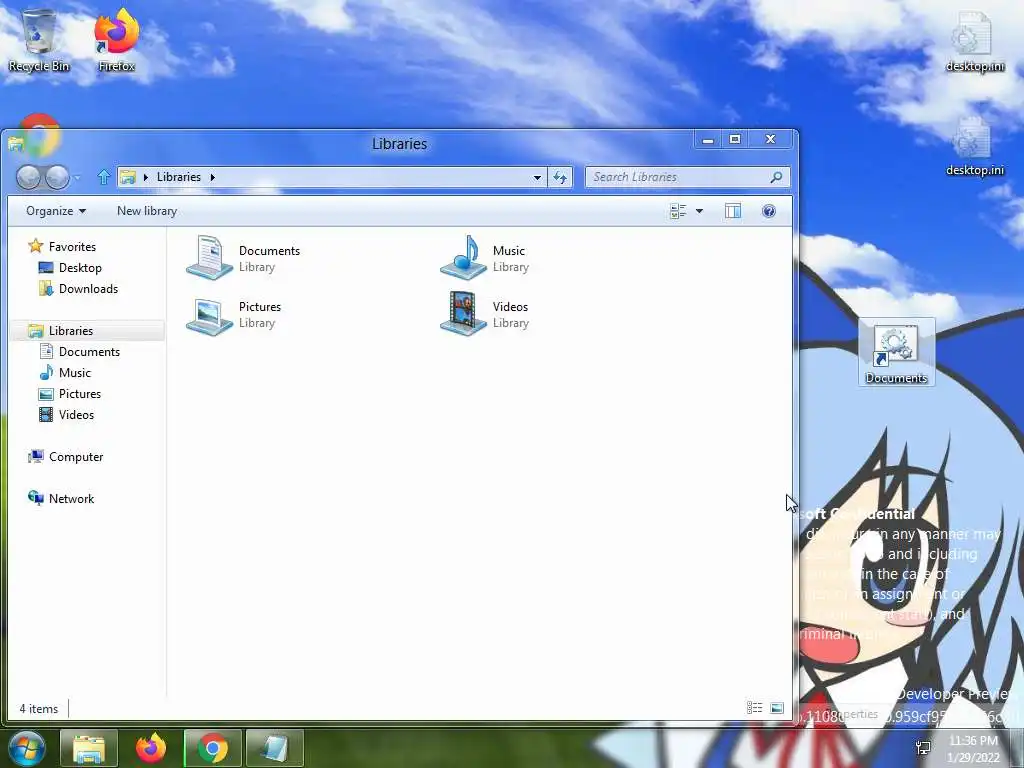Viewport: 1024px width, 768px height.
Task: Select Computer in navigation pane
Action: pyautogui.click(x=65, y=456)
